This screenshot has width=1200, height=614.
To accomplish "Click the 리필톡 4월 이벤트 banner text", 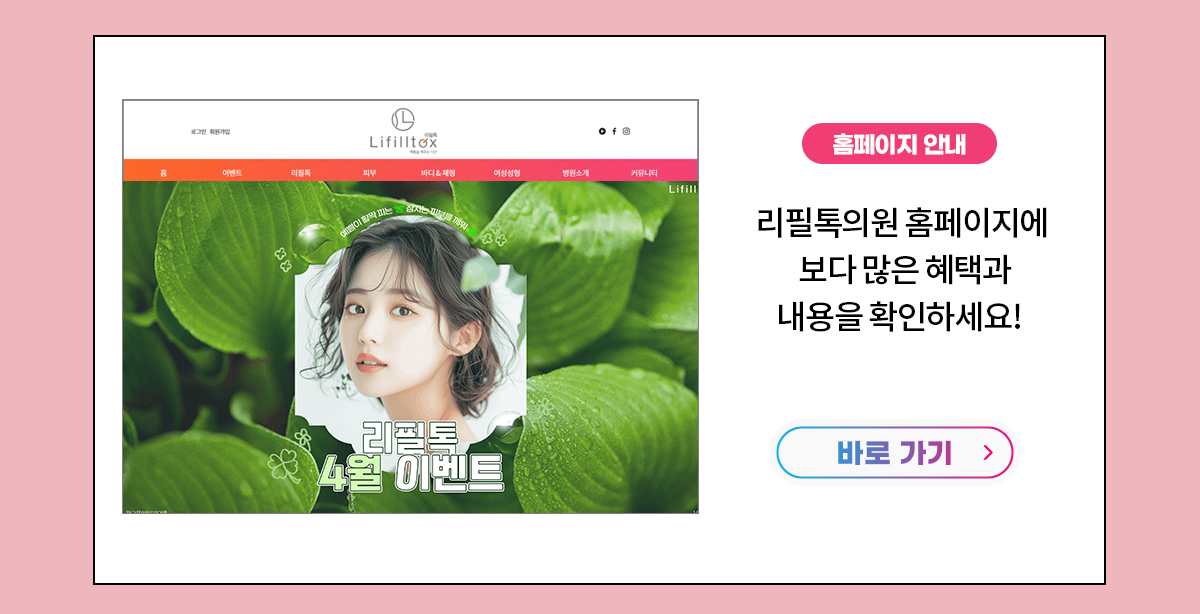I will pyautogui.click(x=409, y=458).
